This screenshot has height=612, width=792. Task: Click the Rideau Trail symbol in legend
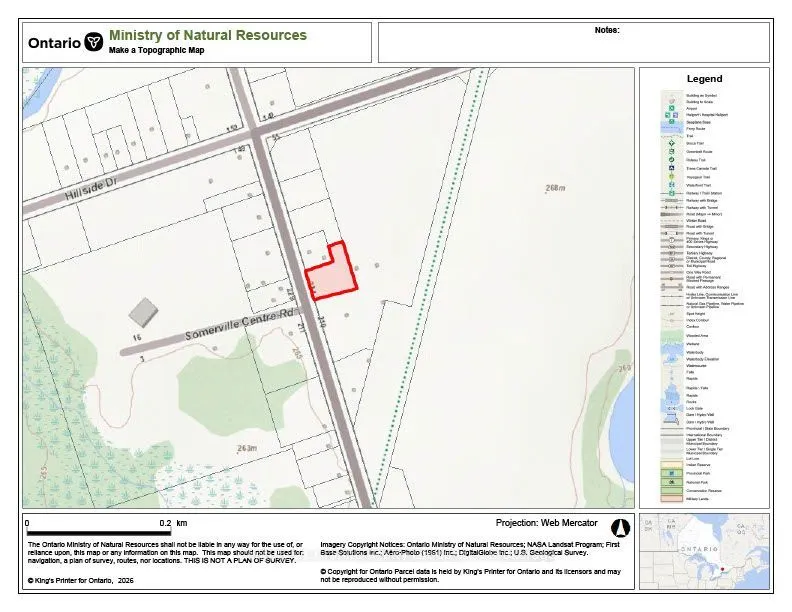[x=671, y=160]
